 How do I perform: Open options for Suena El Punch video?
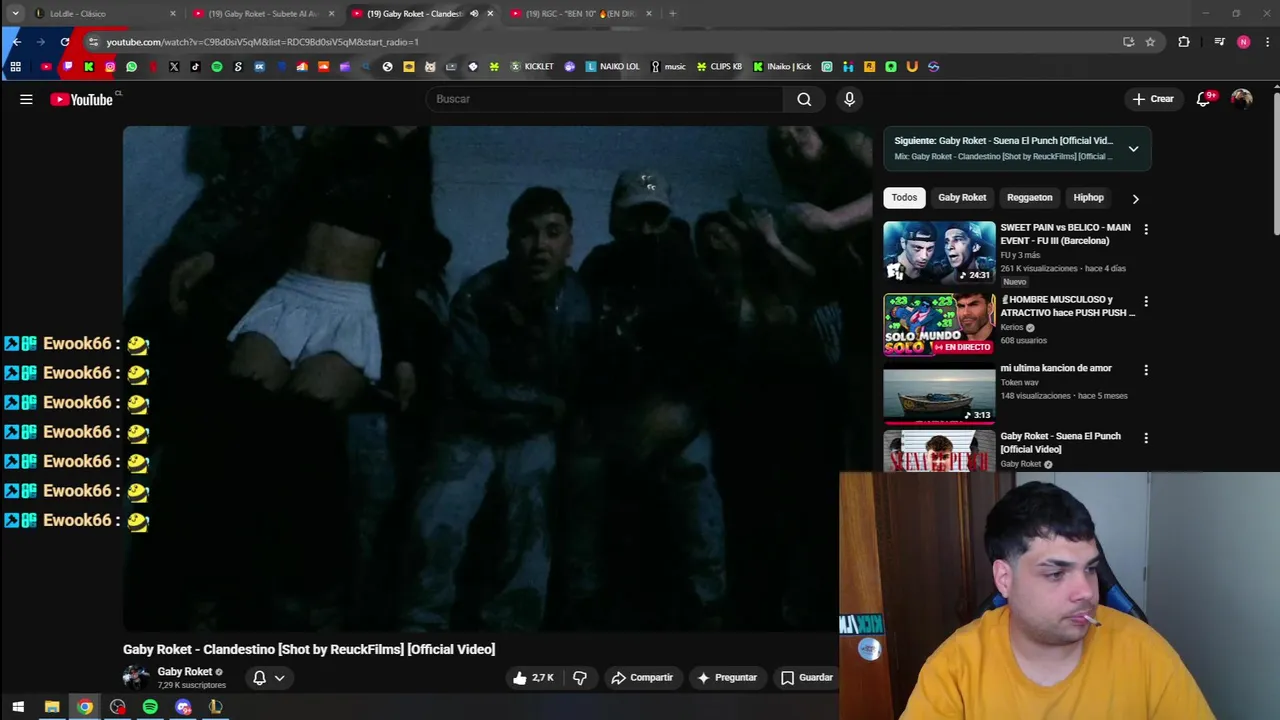[1146, 438]
